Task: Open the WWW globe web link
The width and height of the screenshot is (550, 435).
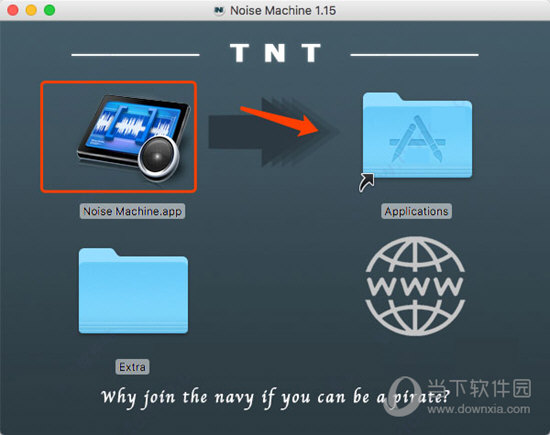Action: coord(415,286)
